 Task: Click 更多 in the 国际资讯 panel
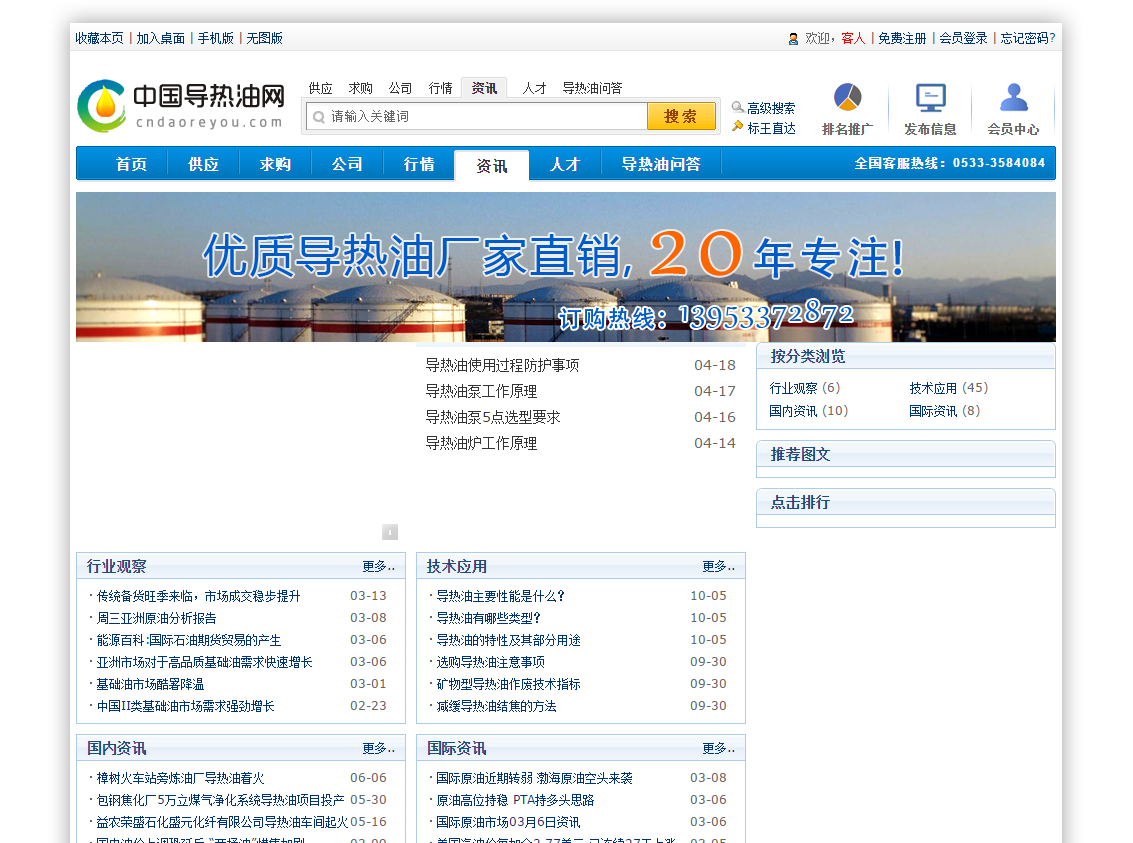[x=718, y=748]
